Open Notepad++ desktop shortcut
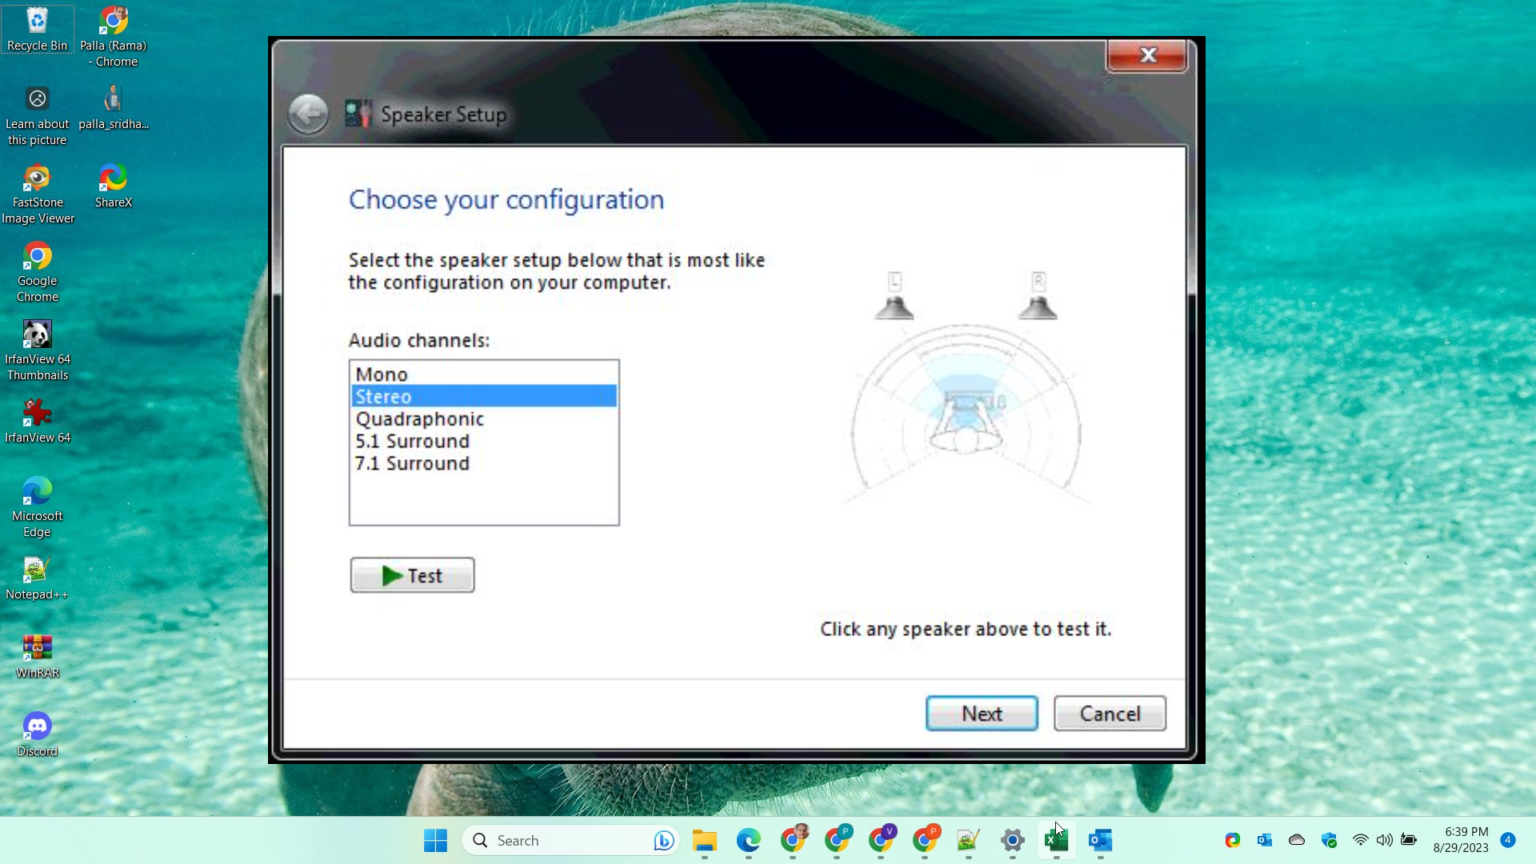Image resolution: width=1536 pixels, height=864 pixels. pos(37,578)
